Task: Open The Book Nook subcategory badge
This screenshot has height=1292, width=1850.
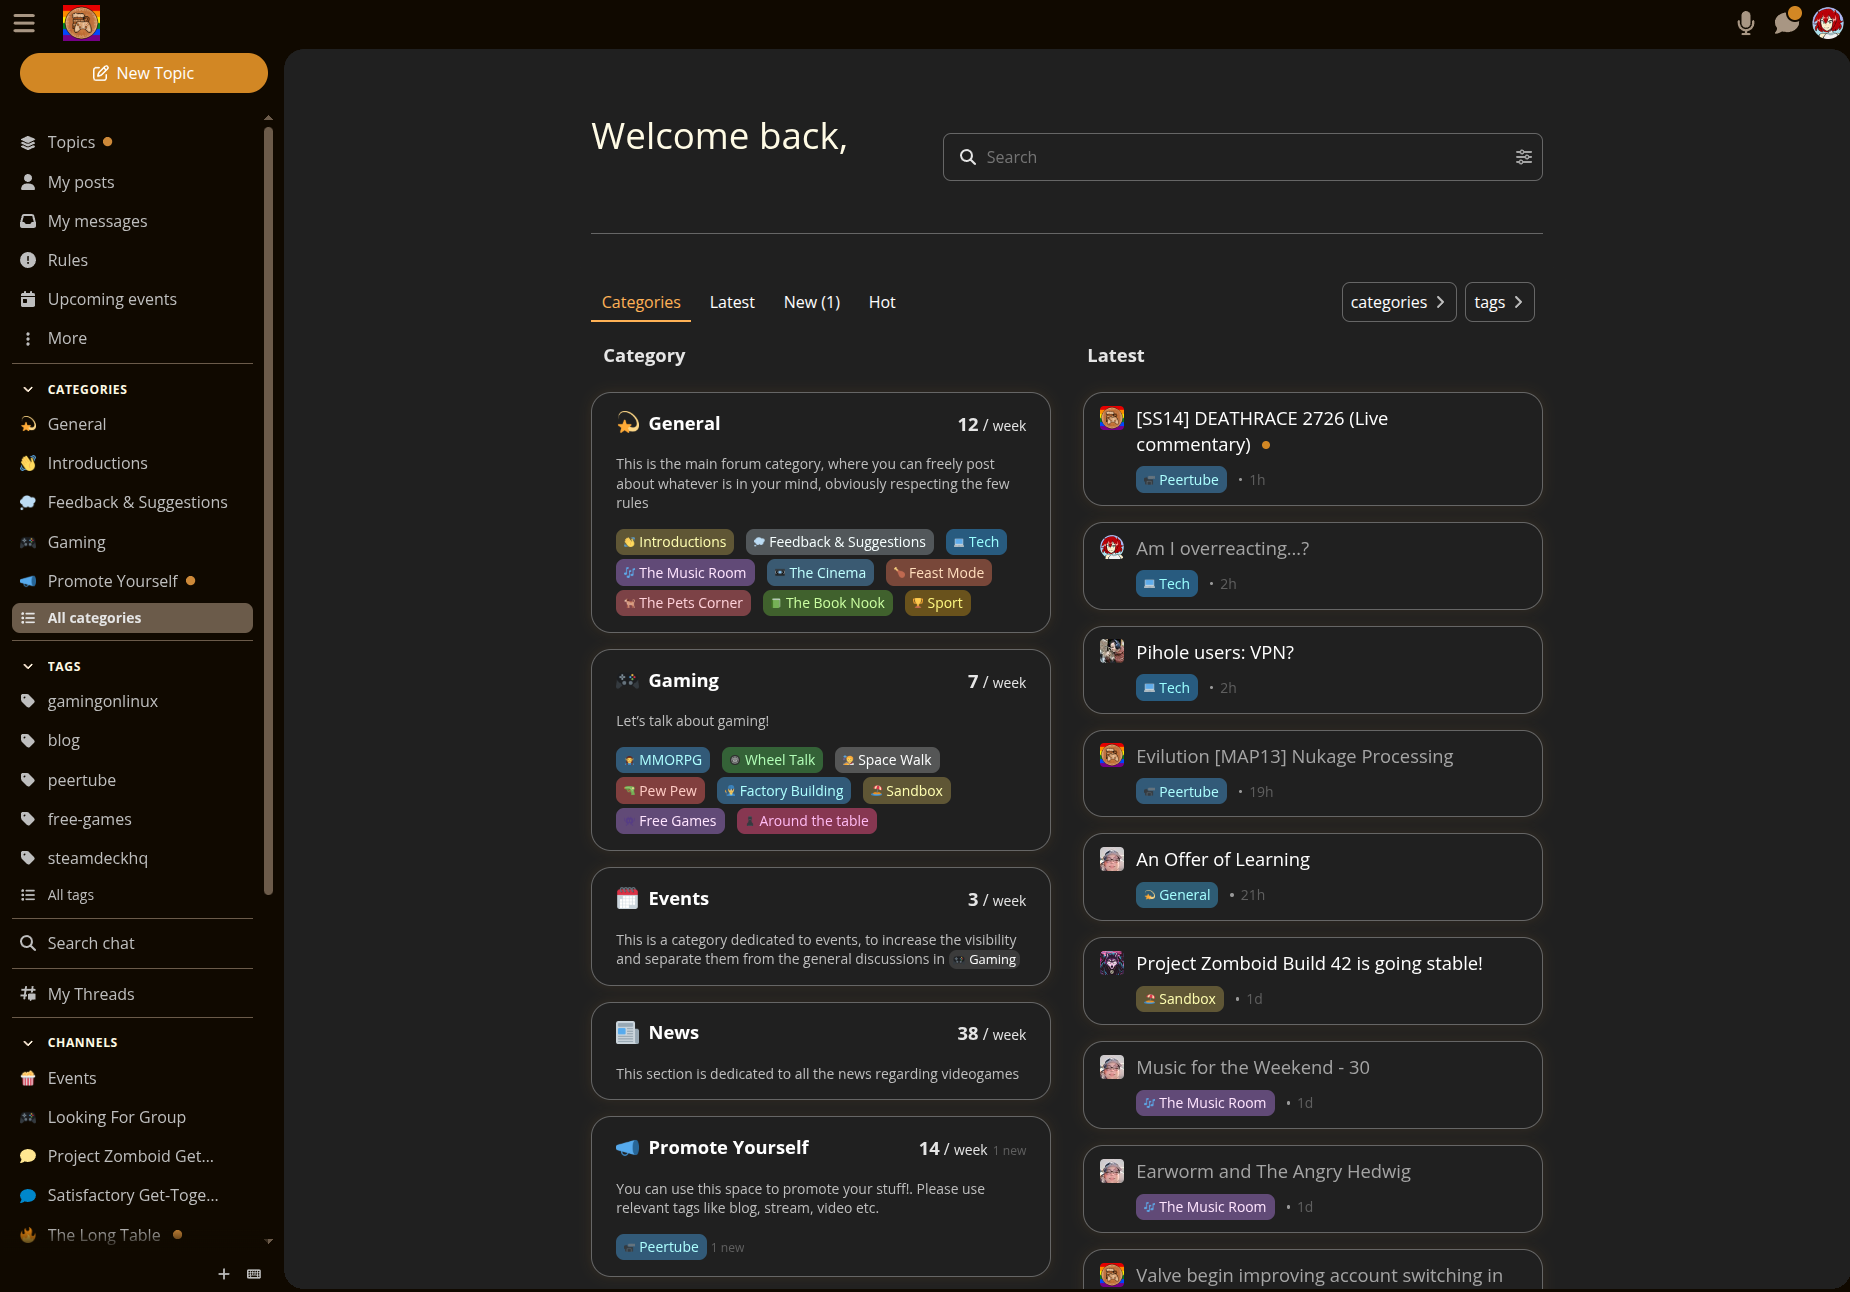Action: click(x=828, y=603)
